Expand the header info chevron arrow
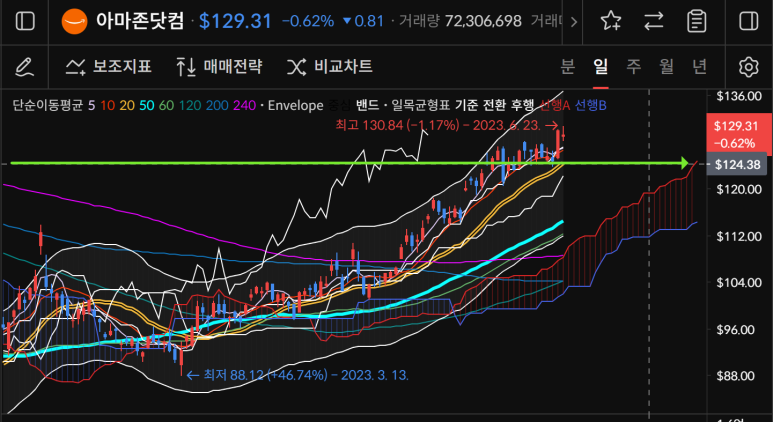Screen dimensions: 773x422 pyautogui.click(x=573, y=22)
